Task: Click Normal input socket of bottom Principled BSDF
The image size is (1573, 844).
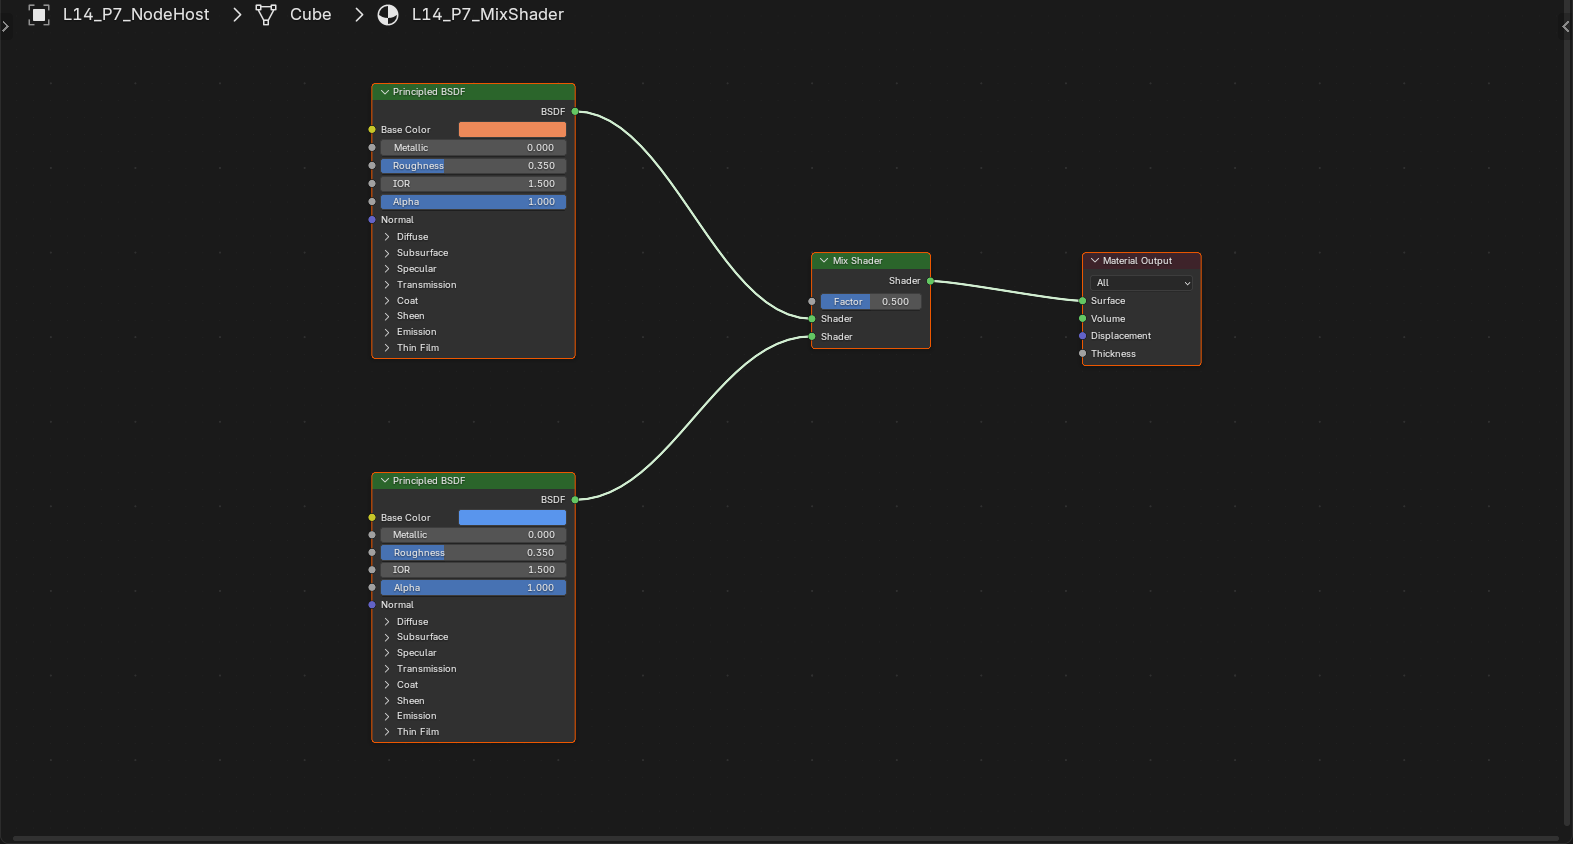Action: click(372, 605)
